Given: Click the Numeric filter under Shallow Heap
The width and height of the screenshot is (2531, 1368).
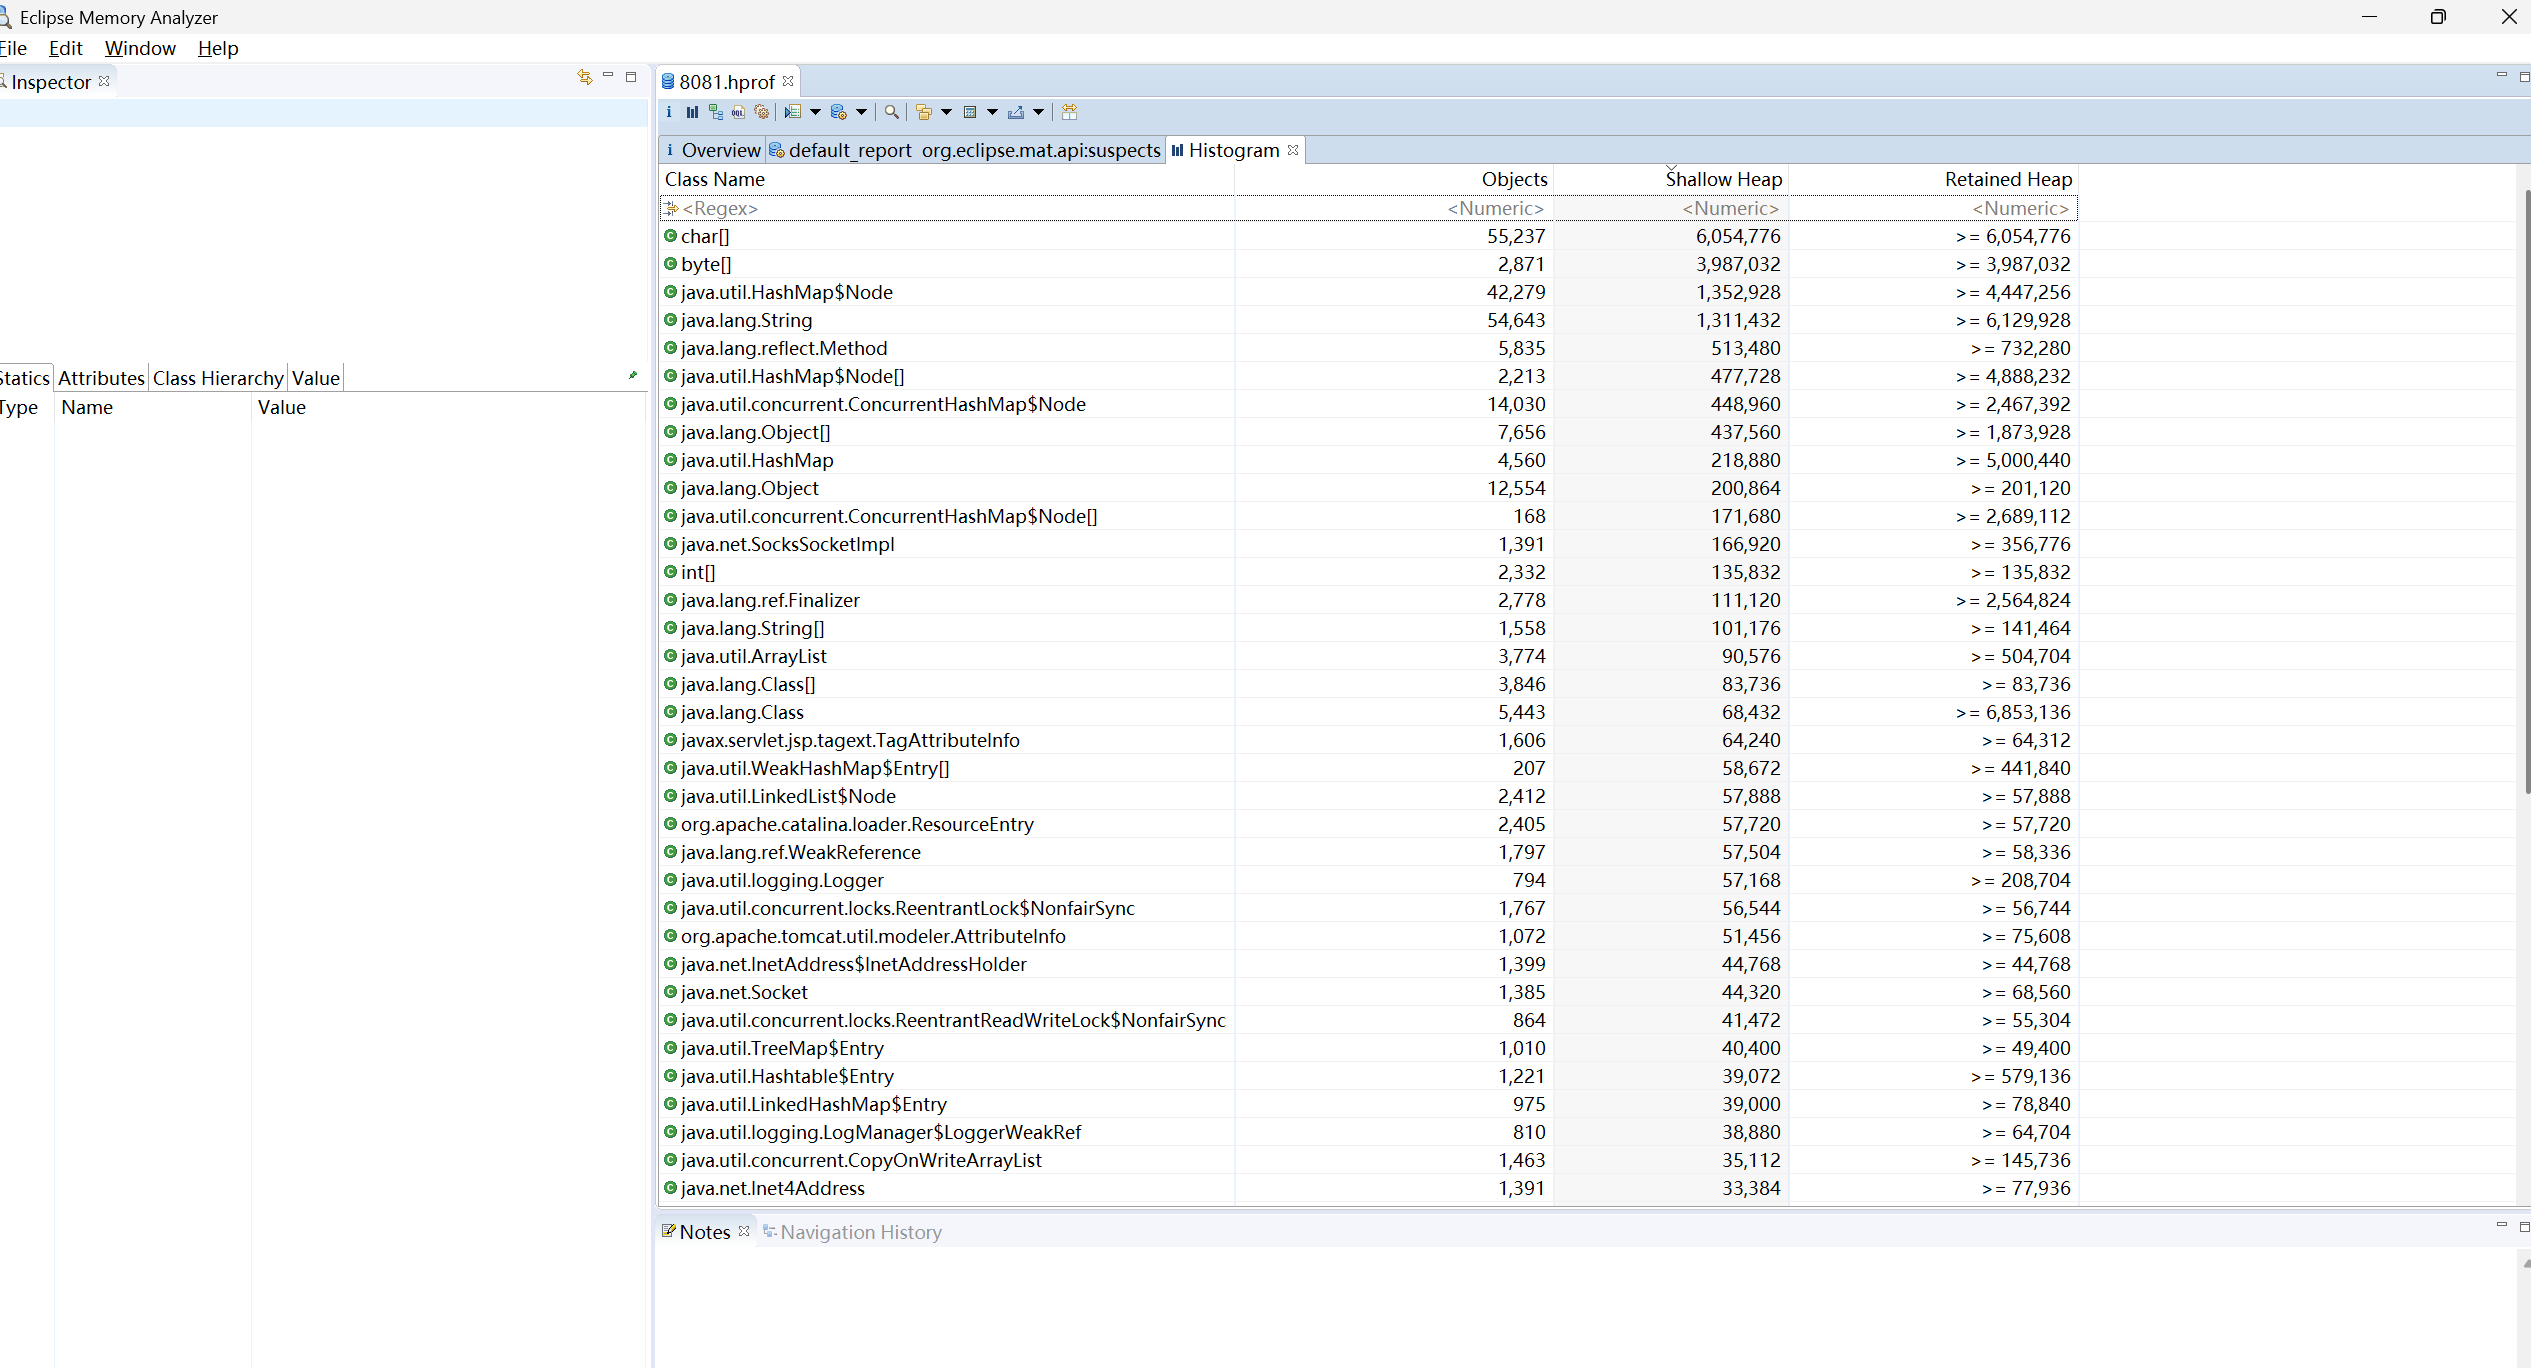Looking at the screenshot, I should (1671, 208).
